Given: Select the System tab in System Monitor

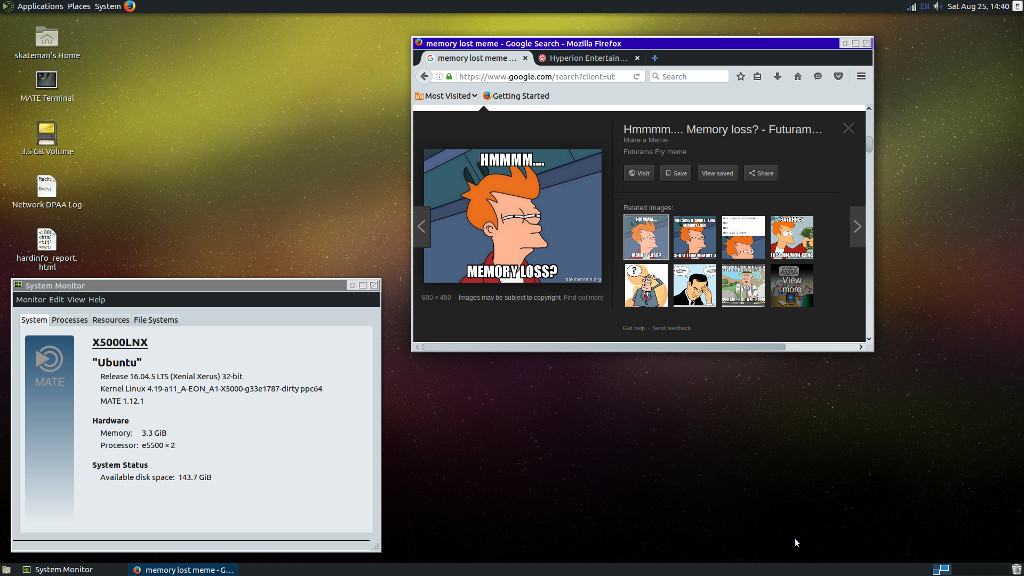Looking at the screenshot, I should 34,320.
